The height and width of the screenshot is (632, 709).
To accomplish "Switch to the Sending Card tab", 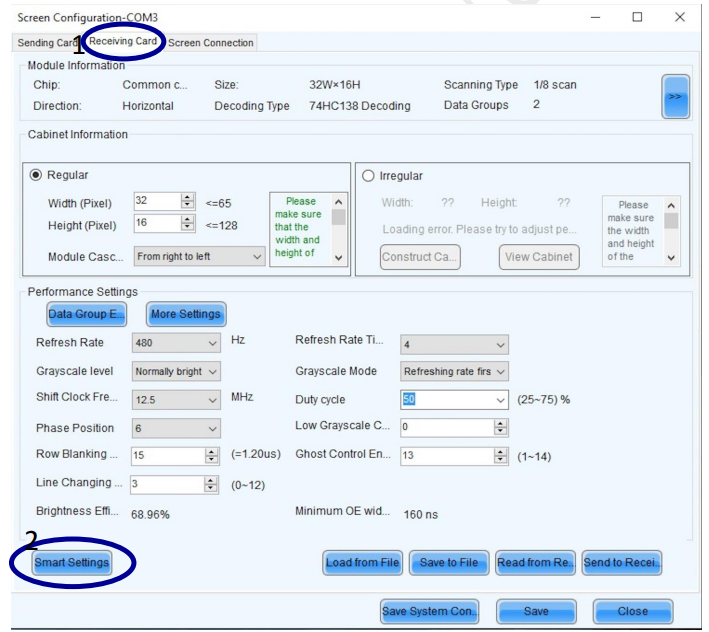I will coord(47,43).
